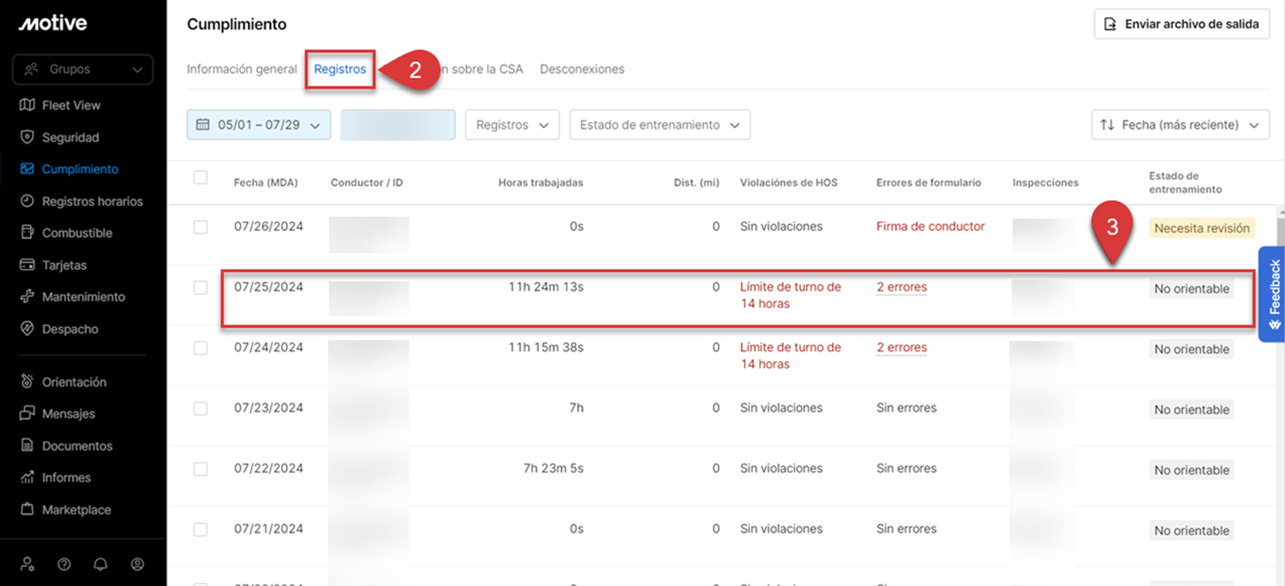This screenshot has height=586, width=1285.
Task: Check the box for the 07/23/2024 row
Action: 200,408
